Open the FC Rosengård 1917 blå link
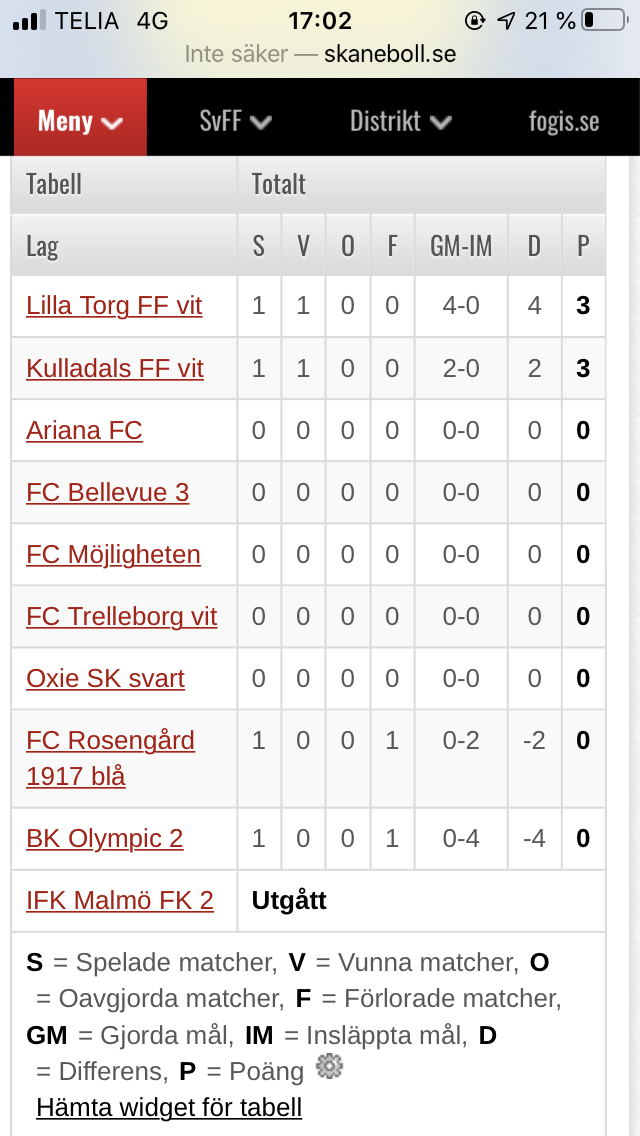The width and height of the screenshot is (640, 1136). pyautogui.click(x=110, y=758)
